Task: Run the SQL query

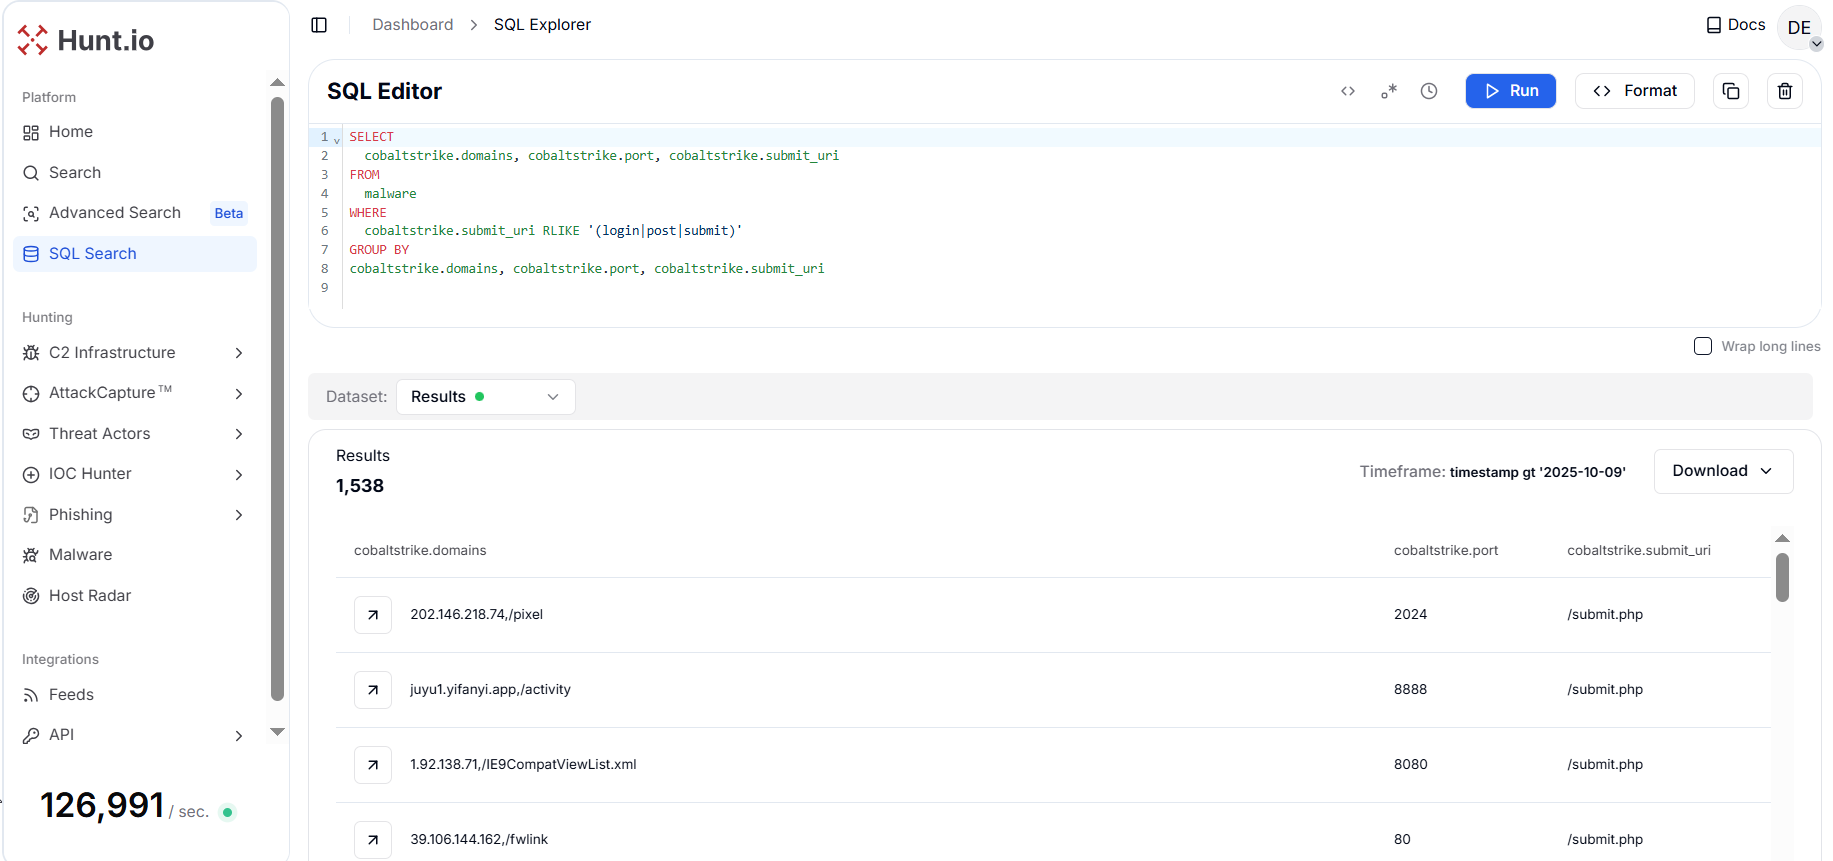Action: click(1510, 91)
